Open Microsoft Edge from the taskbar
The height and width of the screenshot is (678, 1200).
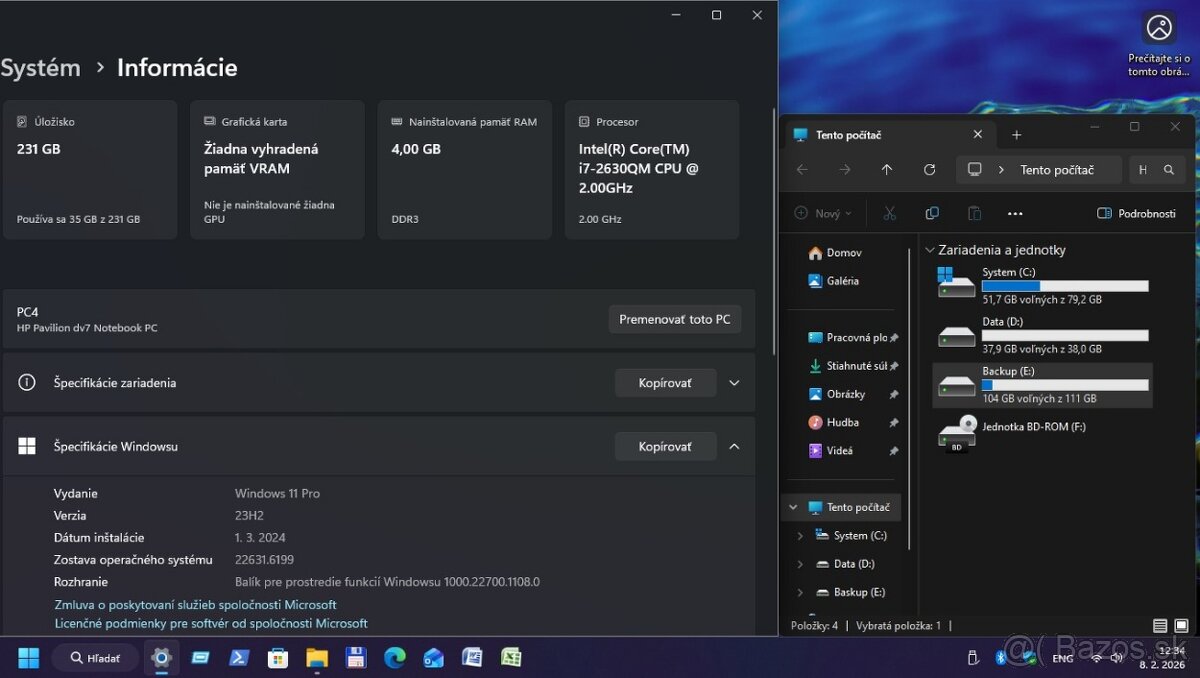[395, 657]
